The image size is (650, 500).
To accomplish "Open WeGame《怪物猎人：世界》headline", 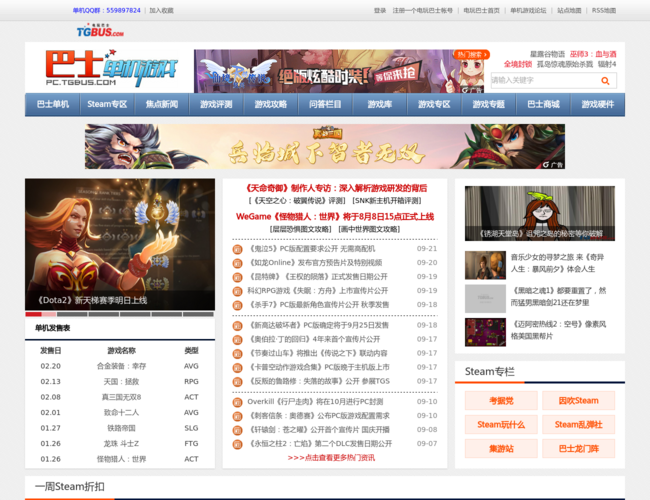I will (x=335, y=216).
